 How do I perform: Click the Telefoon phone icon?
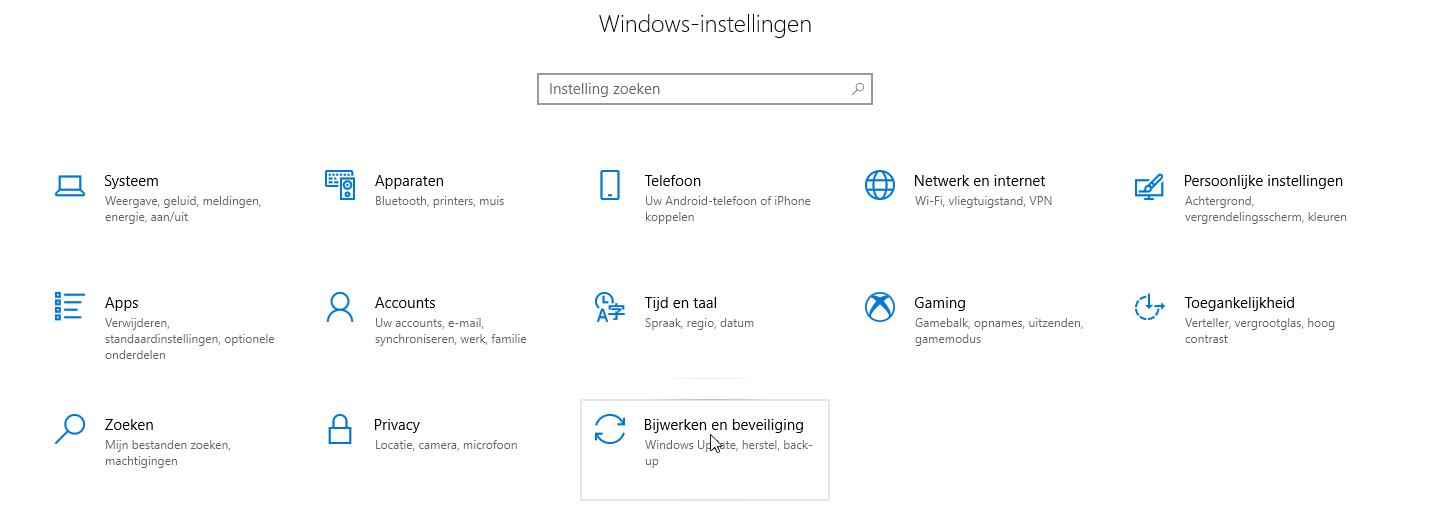pyautogui.click(x=609, y=185)
